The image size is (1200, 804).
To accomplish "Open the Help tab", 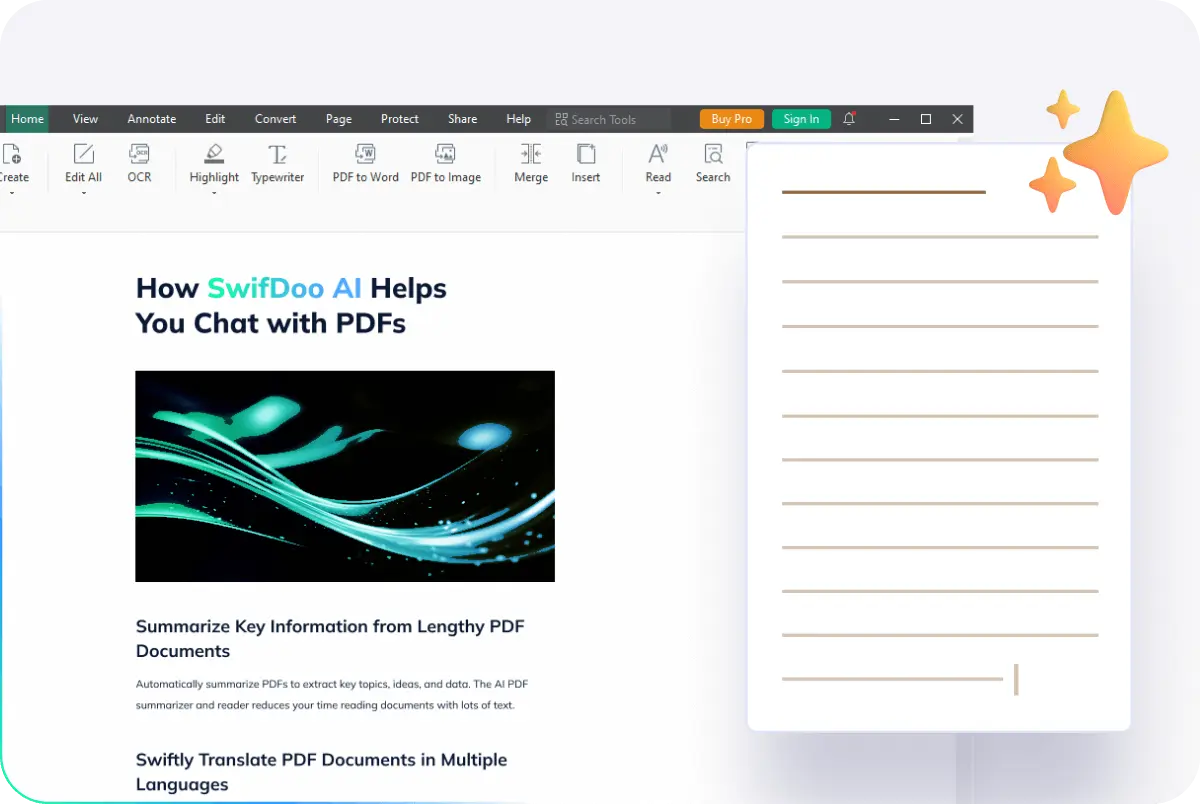I will (518, 119).
